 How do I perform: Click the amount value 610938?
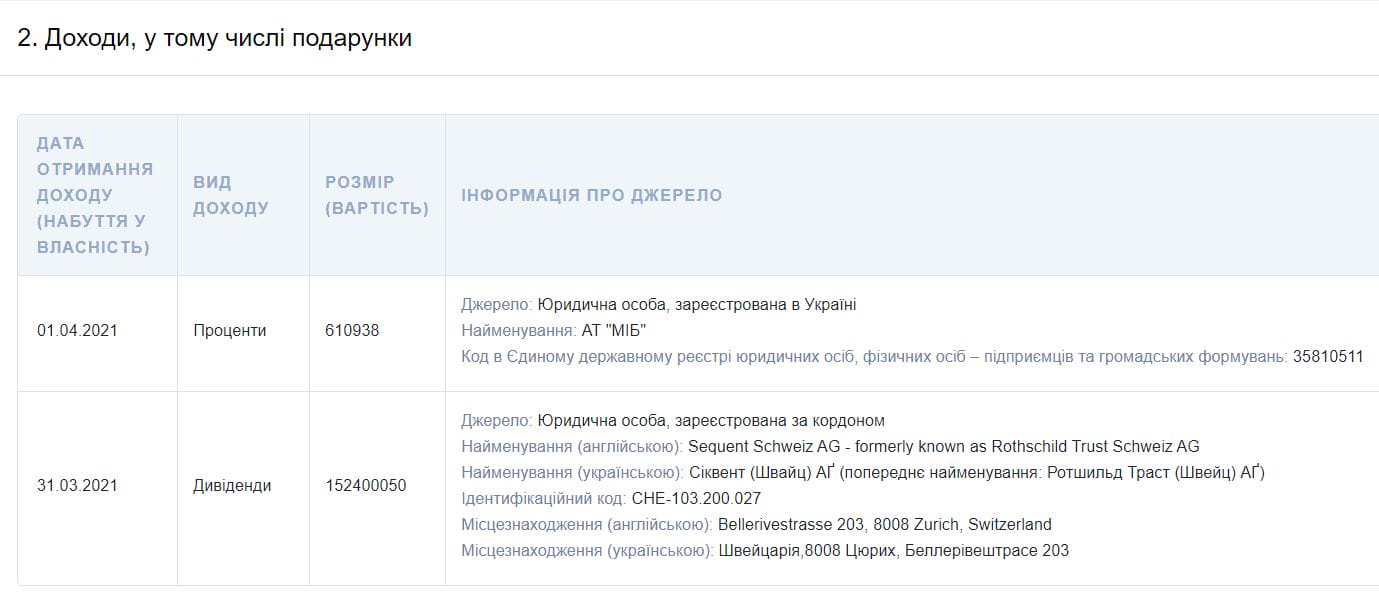click(x=352, y=330)
